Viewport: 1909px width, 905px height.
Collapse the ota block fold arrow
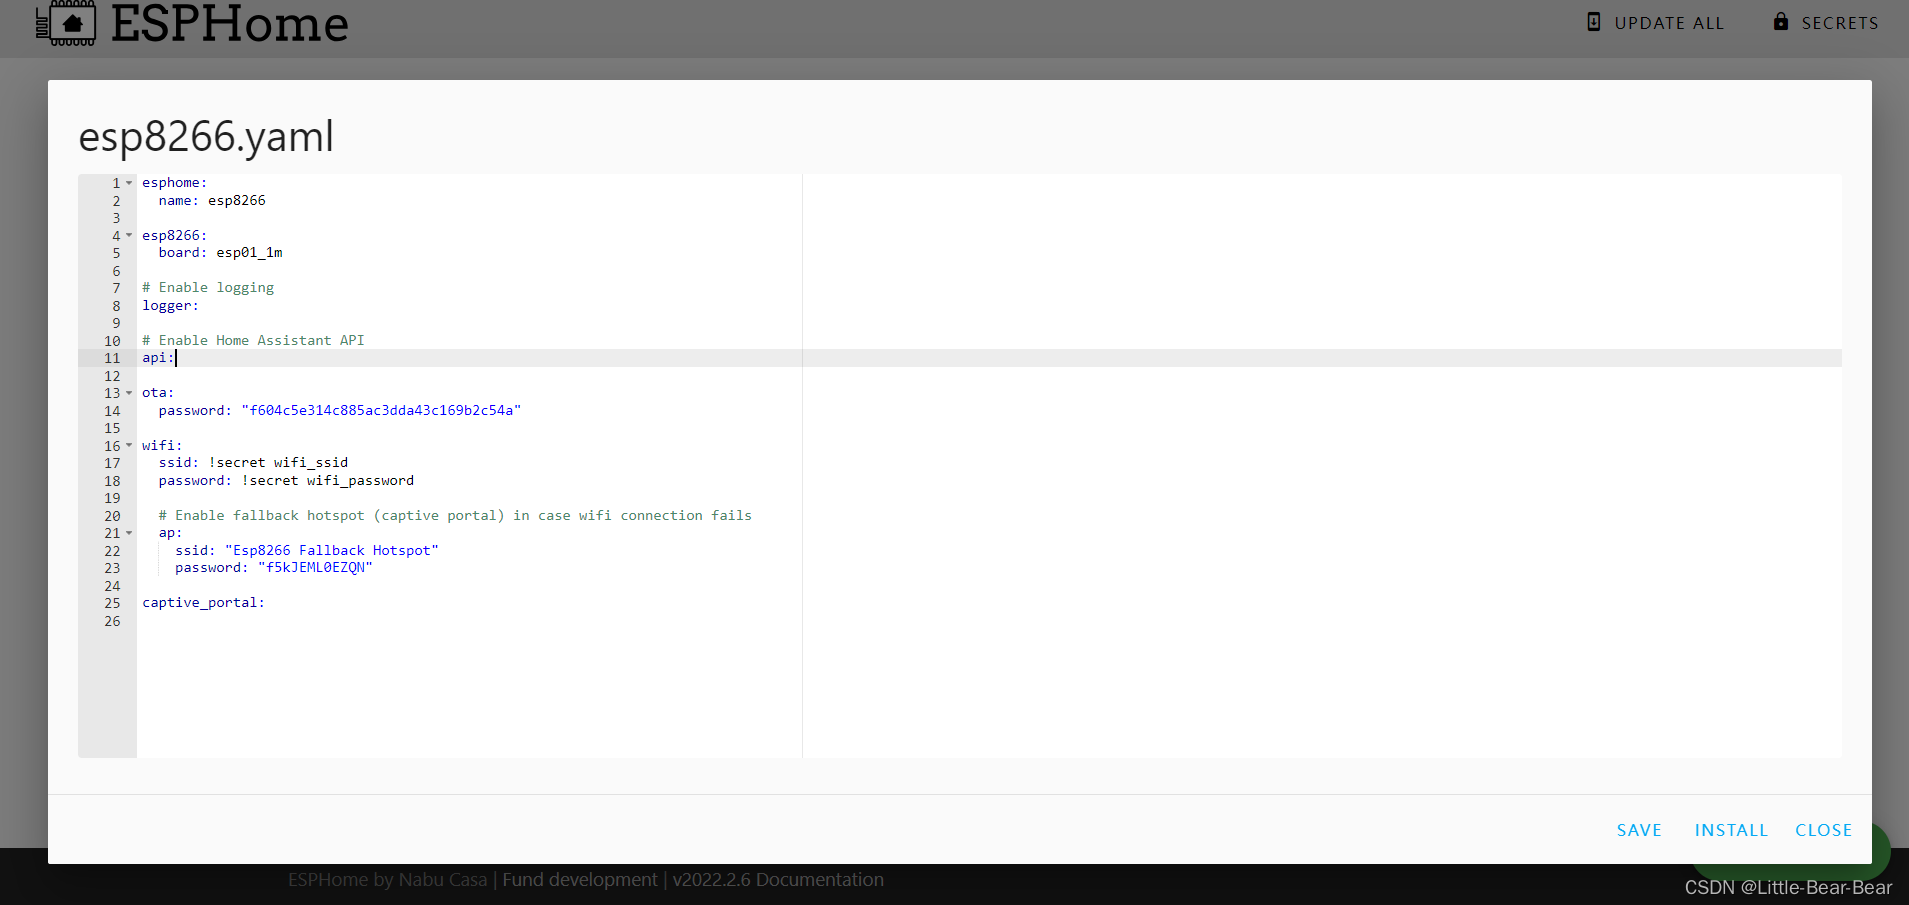(x=129, y=393)
